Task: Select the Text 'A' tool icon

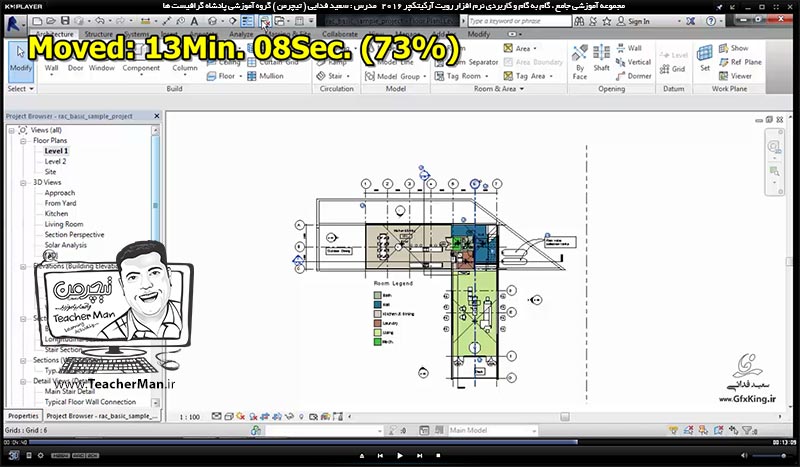Action: click(194, 21)
